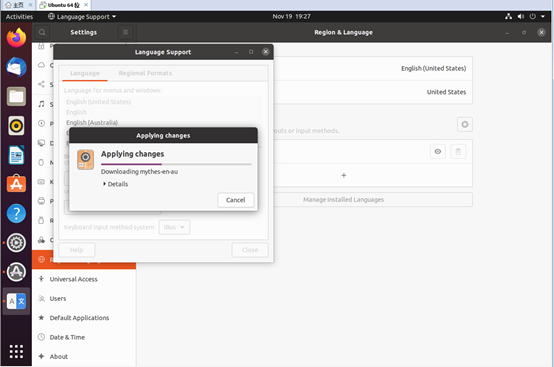Viewport: 554px width, 367px height.
Task: Click the Nov 19 19:27 clock
Action: [x=291, y=16]
